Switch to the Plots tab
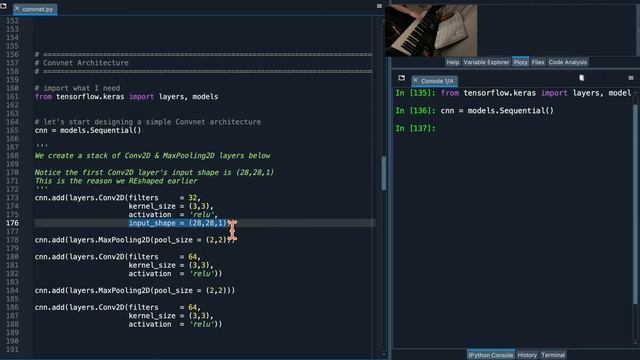Image resolution: width=640 pixels, height=360 pixels. (520, 62)
